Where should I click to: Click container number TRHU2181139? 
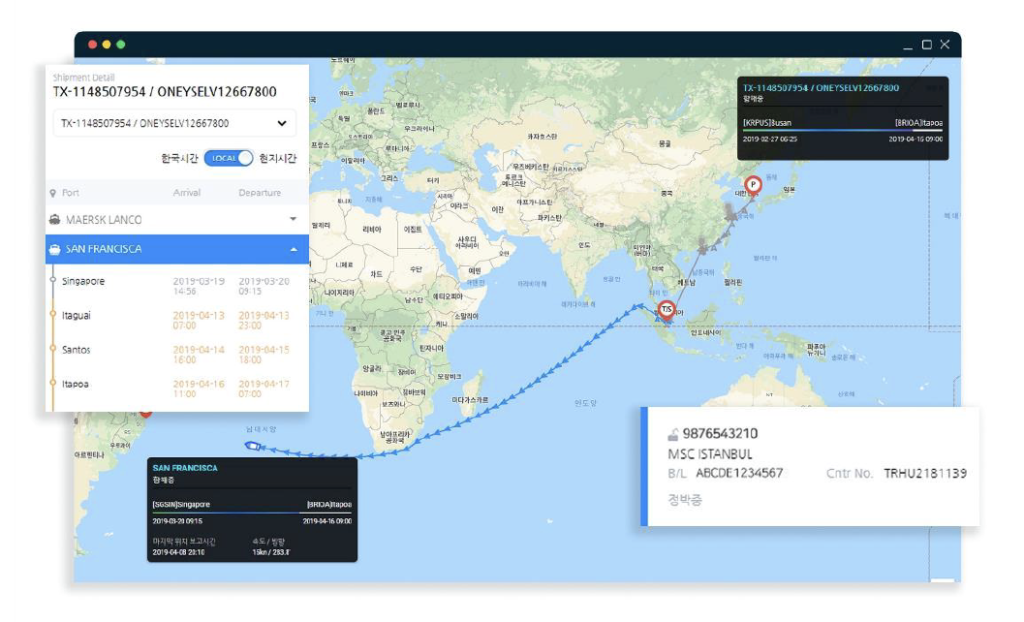[925, 473]
